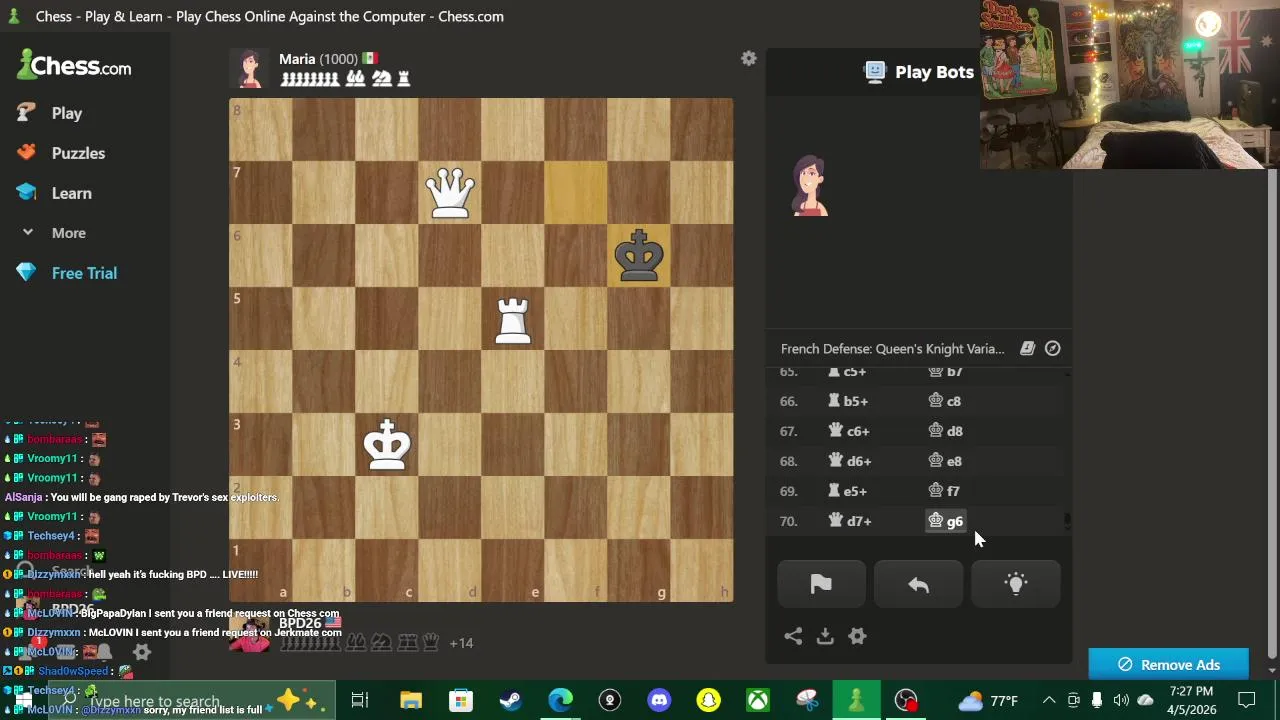Jump to move 67 Kd8
Screen dimensions: 1280x720
pyautogui.click(x=945, y=431)
